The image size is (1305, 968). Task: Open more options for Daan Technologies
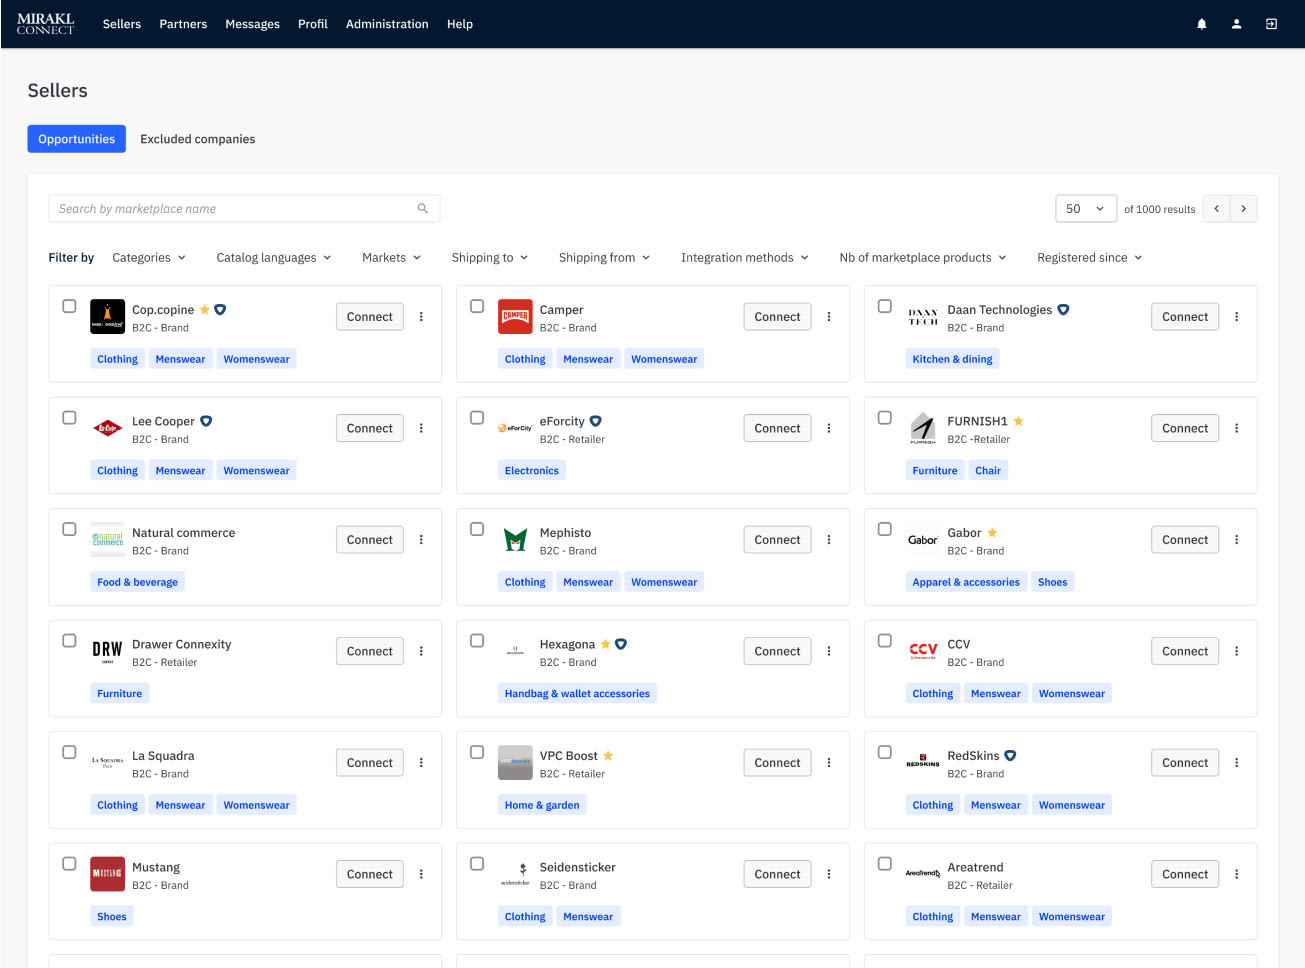(1237, 317)
